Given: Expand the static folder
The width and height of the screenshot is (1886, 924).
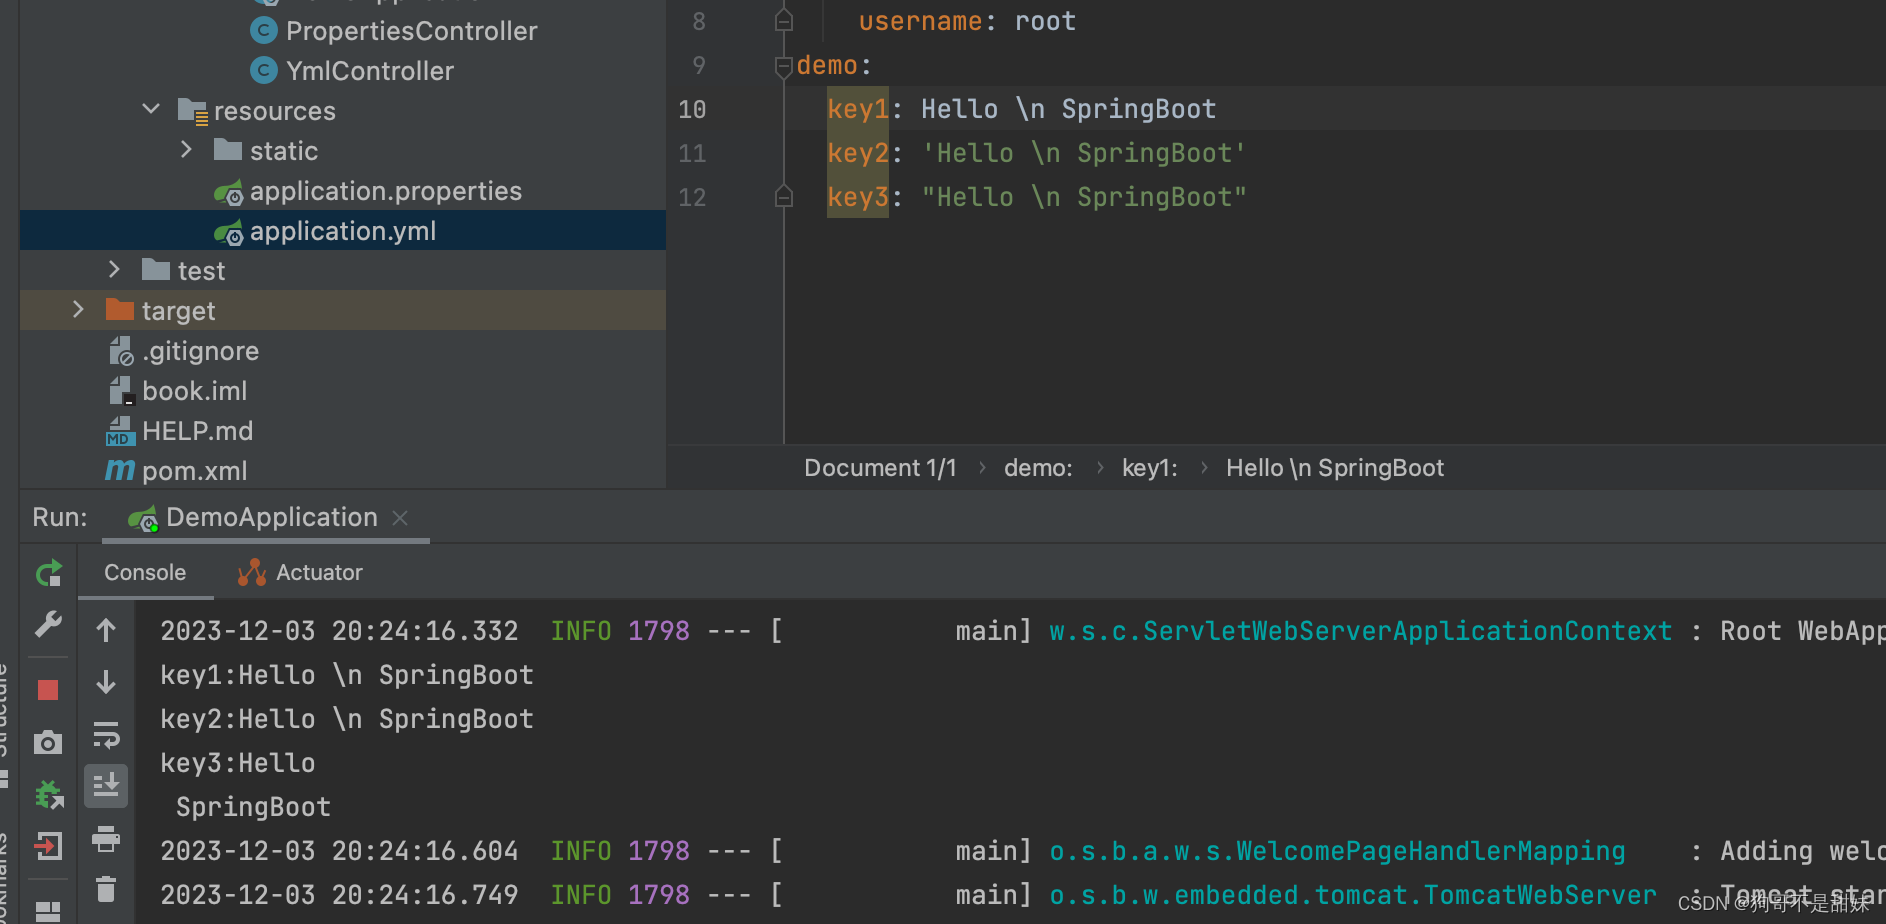Looking at the screenshot, I should click(x=186, y=149).
